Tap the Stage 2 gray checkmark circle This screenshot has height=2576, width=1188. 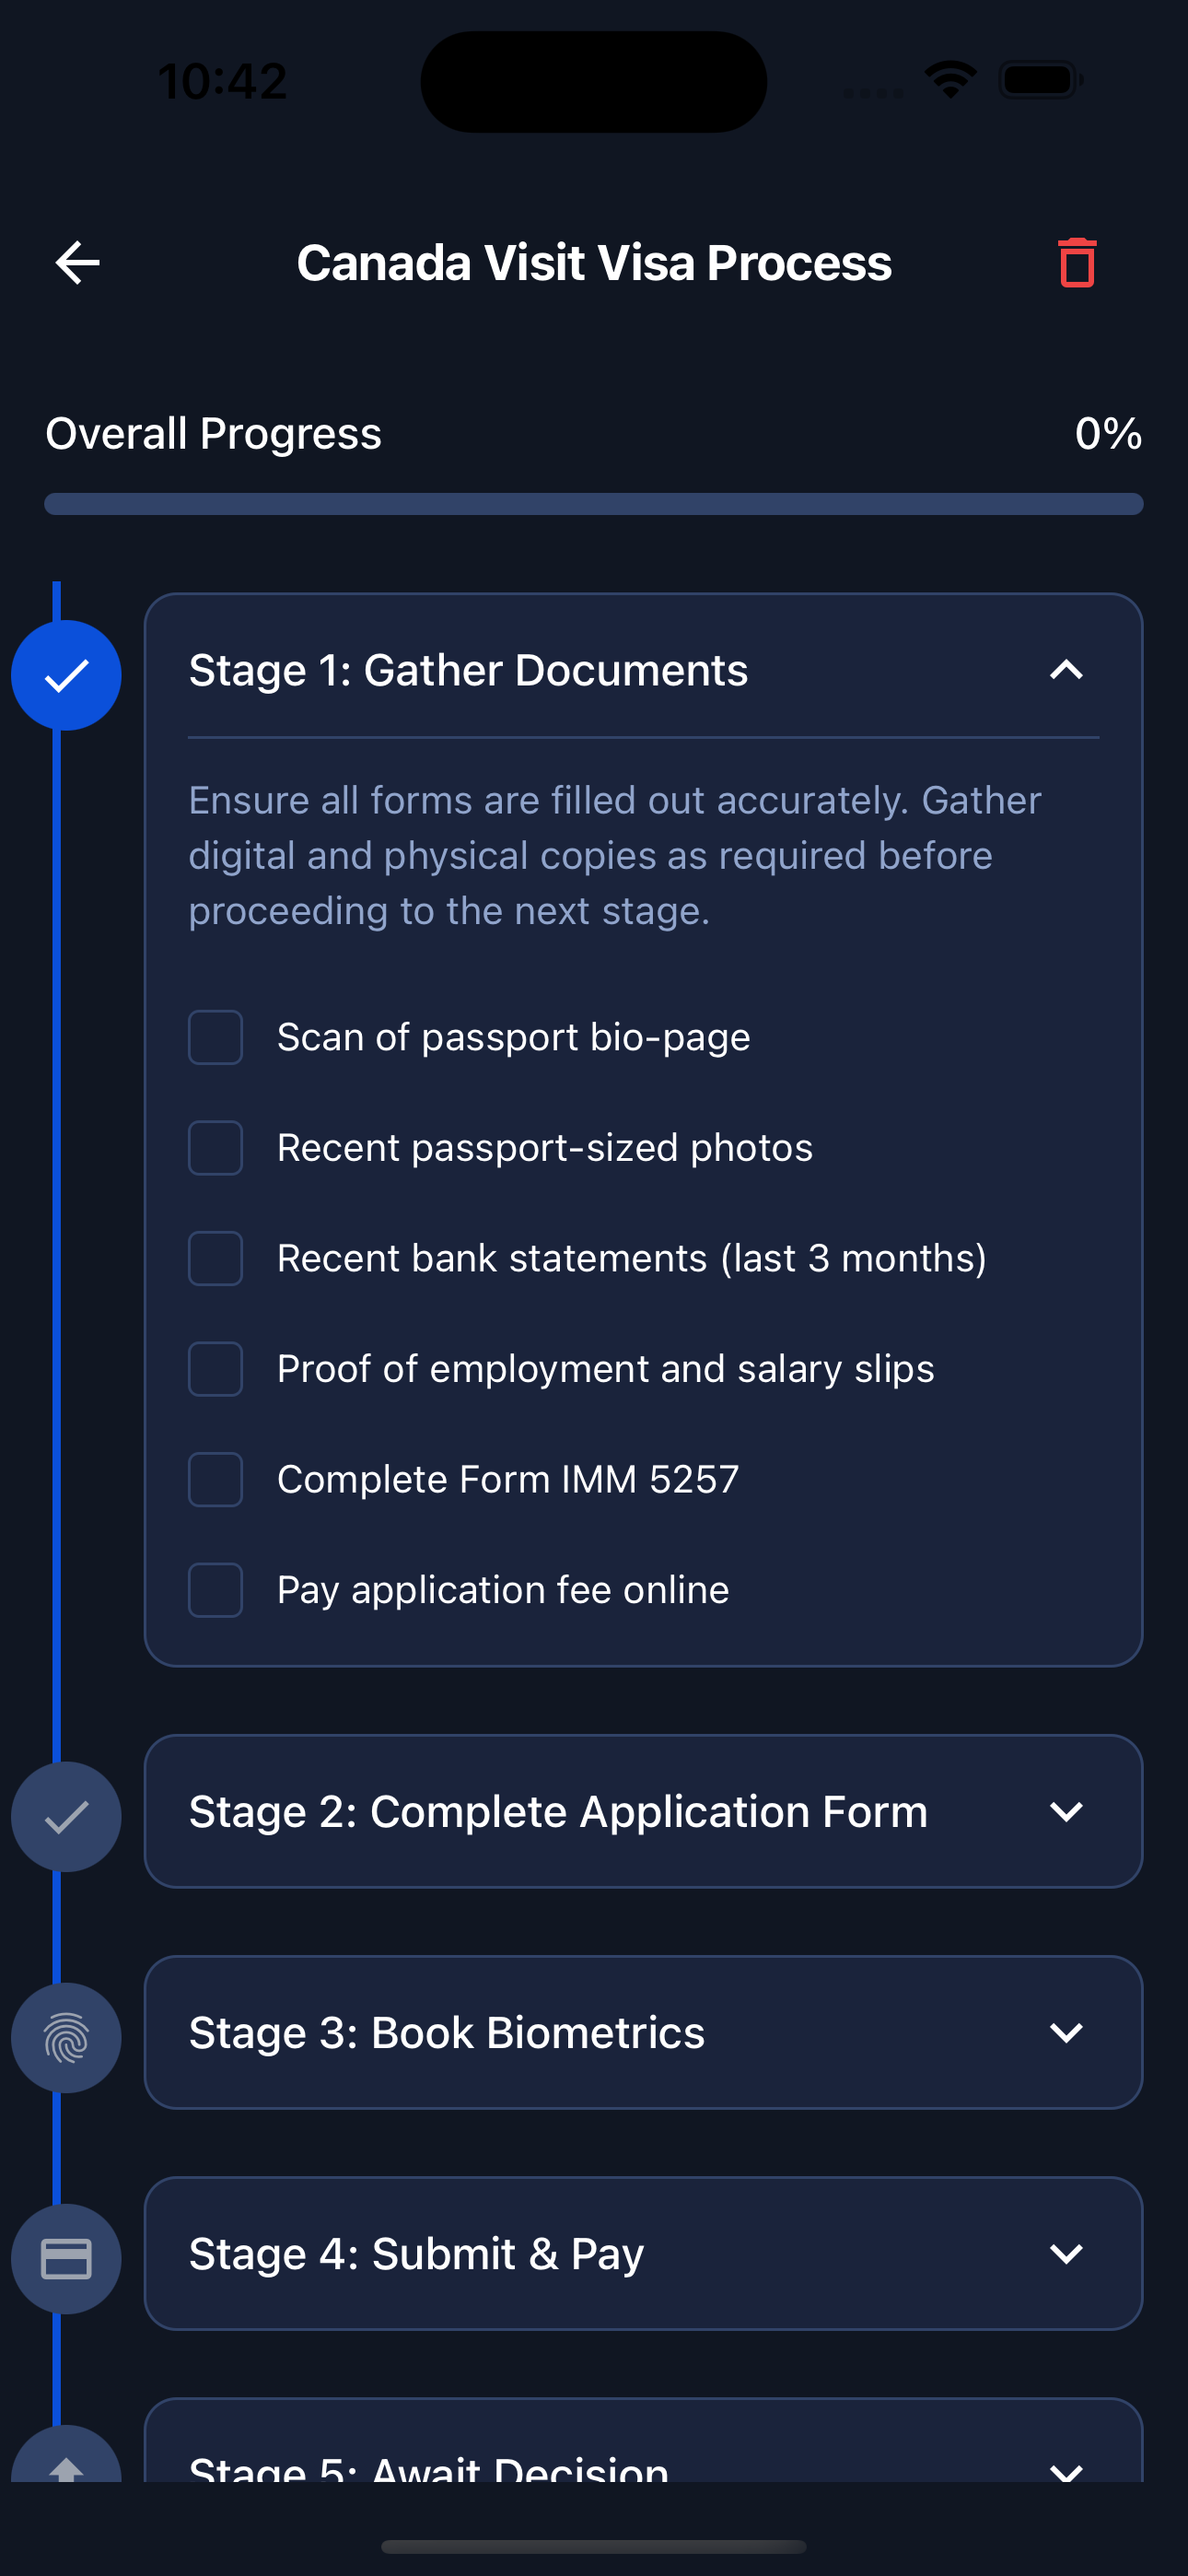click(66, 1816)
